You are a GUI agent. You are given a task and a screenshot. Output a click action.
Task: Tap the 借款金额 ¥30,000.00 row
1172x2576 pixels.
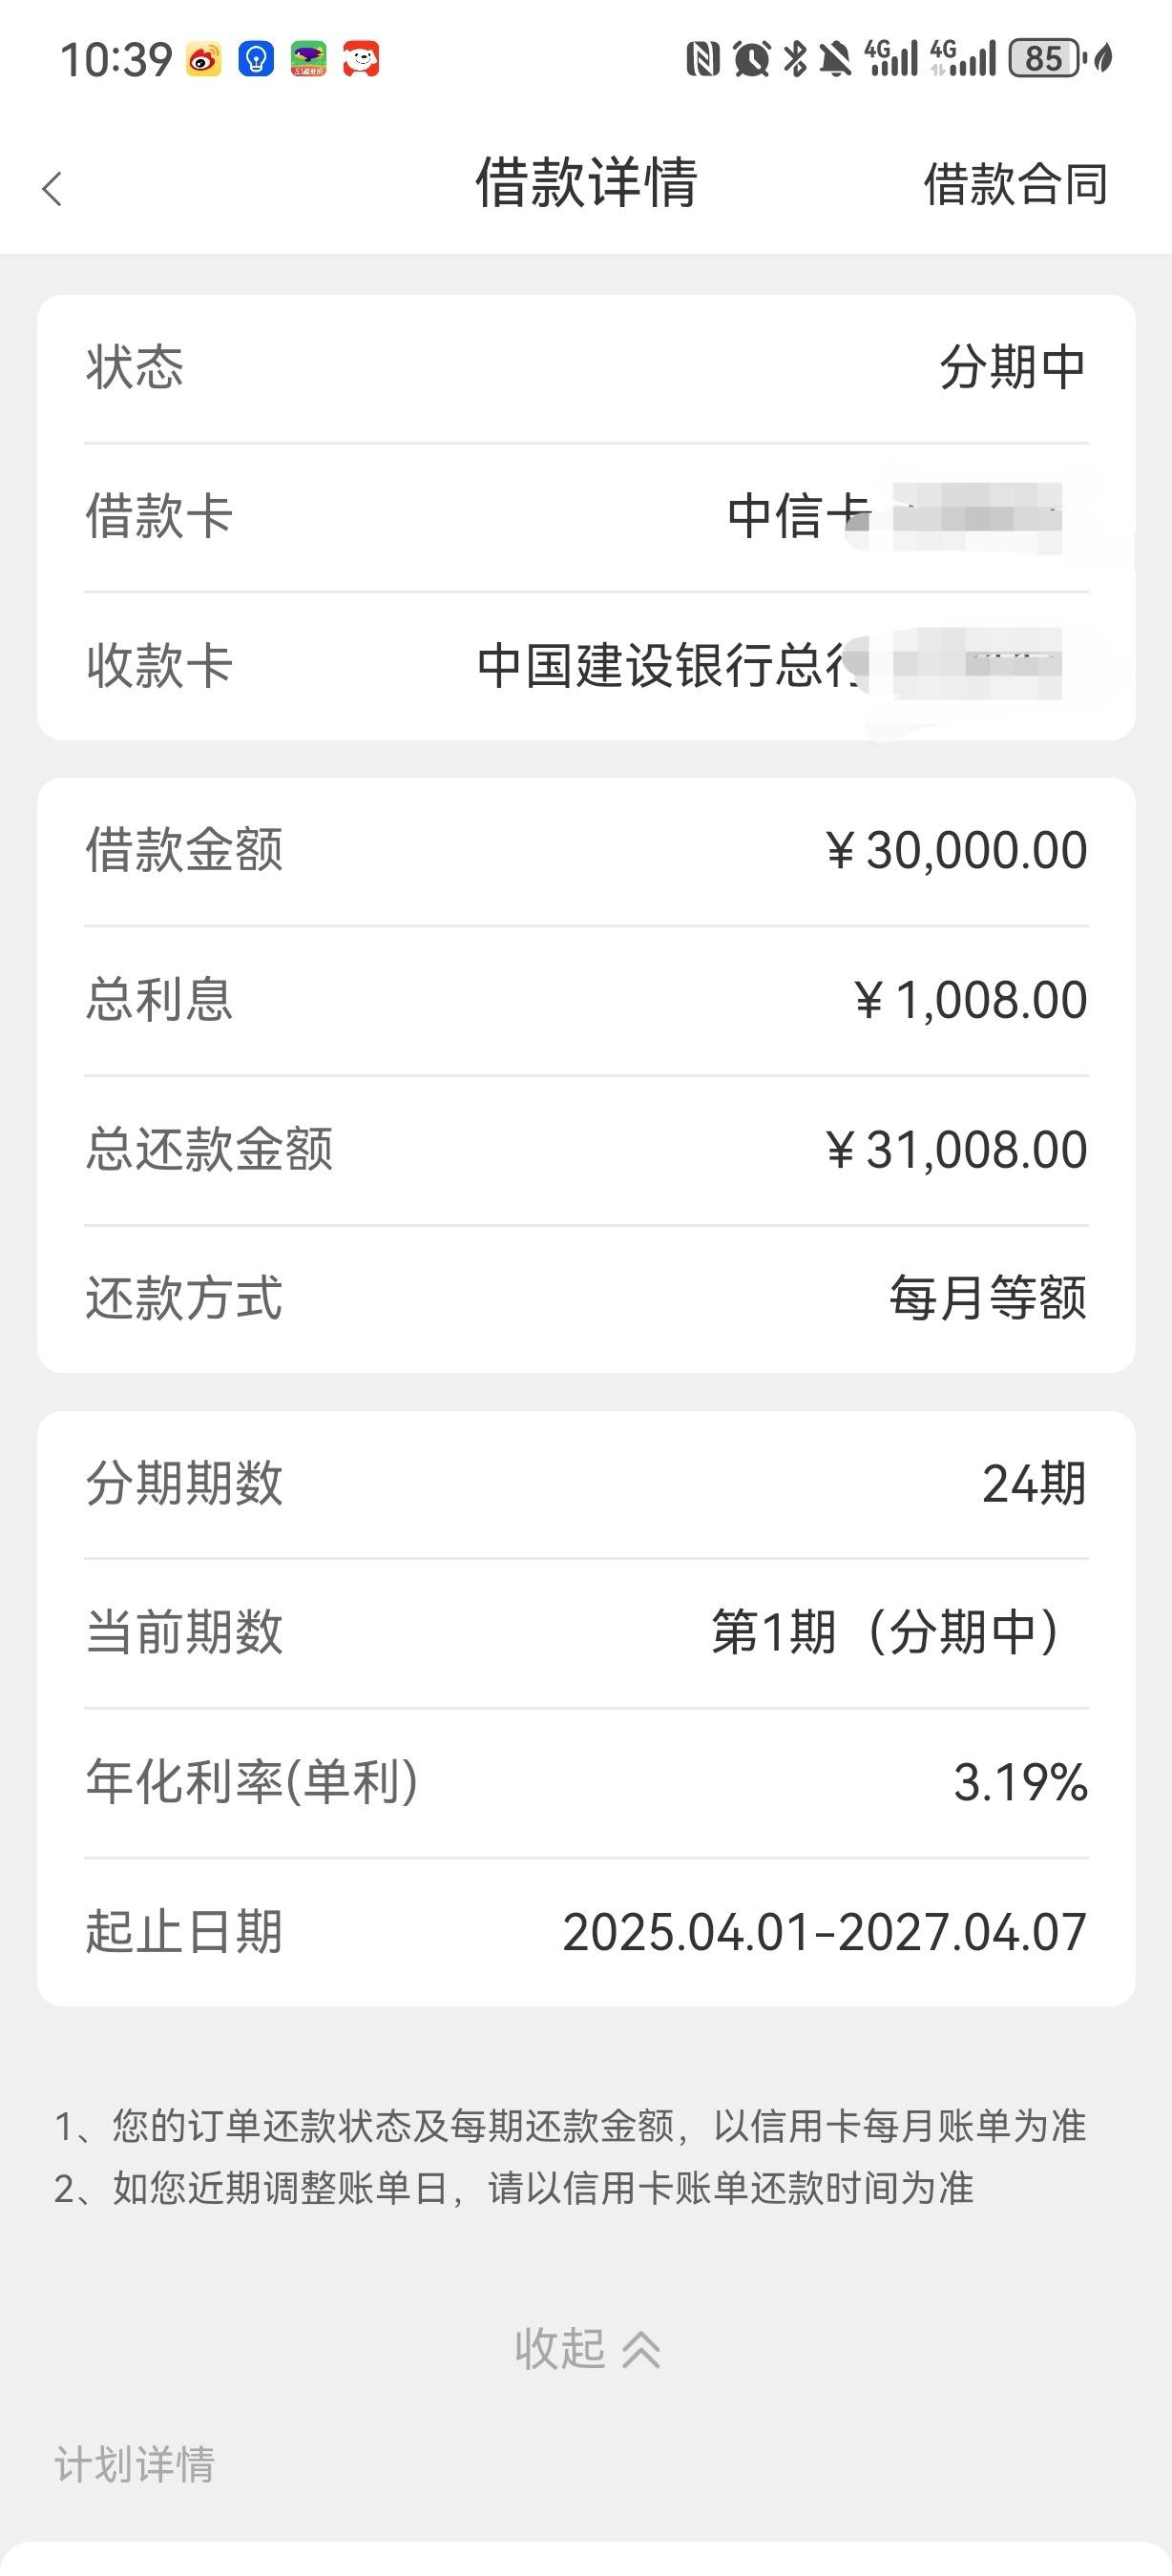[586, 851]
